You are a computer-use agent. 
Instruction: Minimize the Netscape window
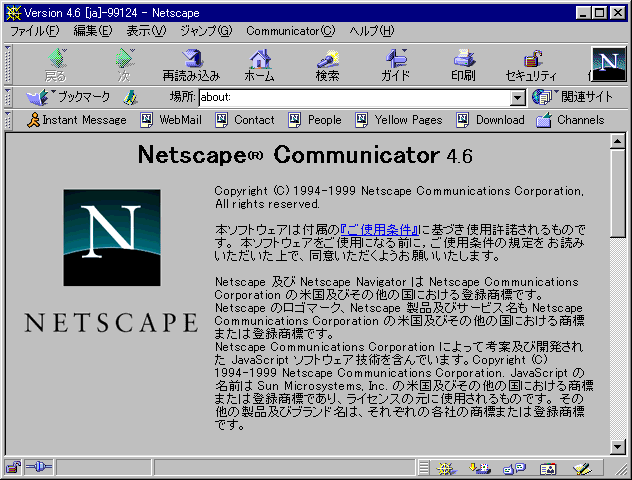pos(583,13)
